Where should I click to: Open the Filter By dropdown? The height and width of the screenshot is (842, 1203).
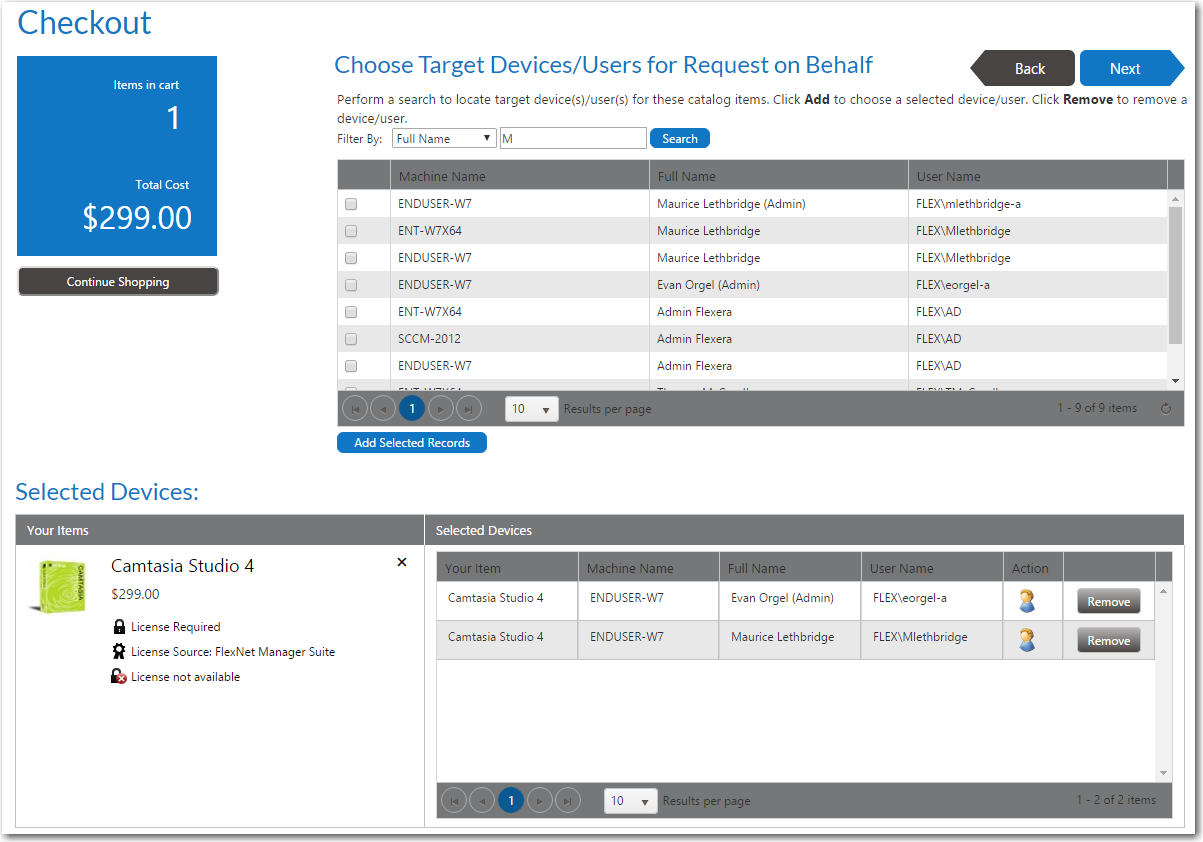pyautogui.click(x=443, y=138)
